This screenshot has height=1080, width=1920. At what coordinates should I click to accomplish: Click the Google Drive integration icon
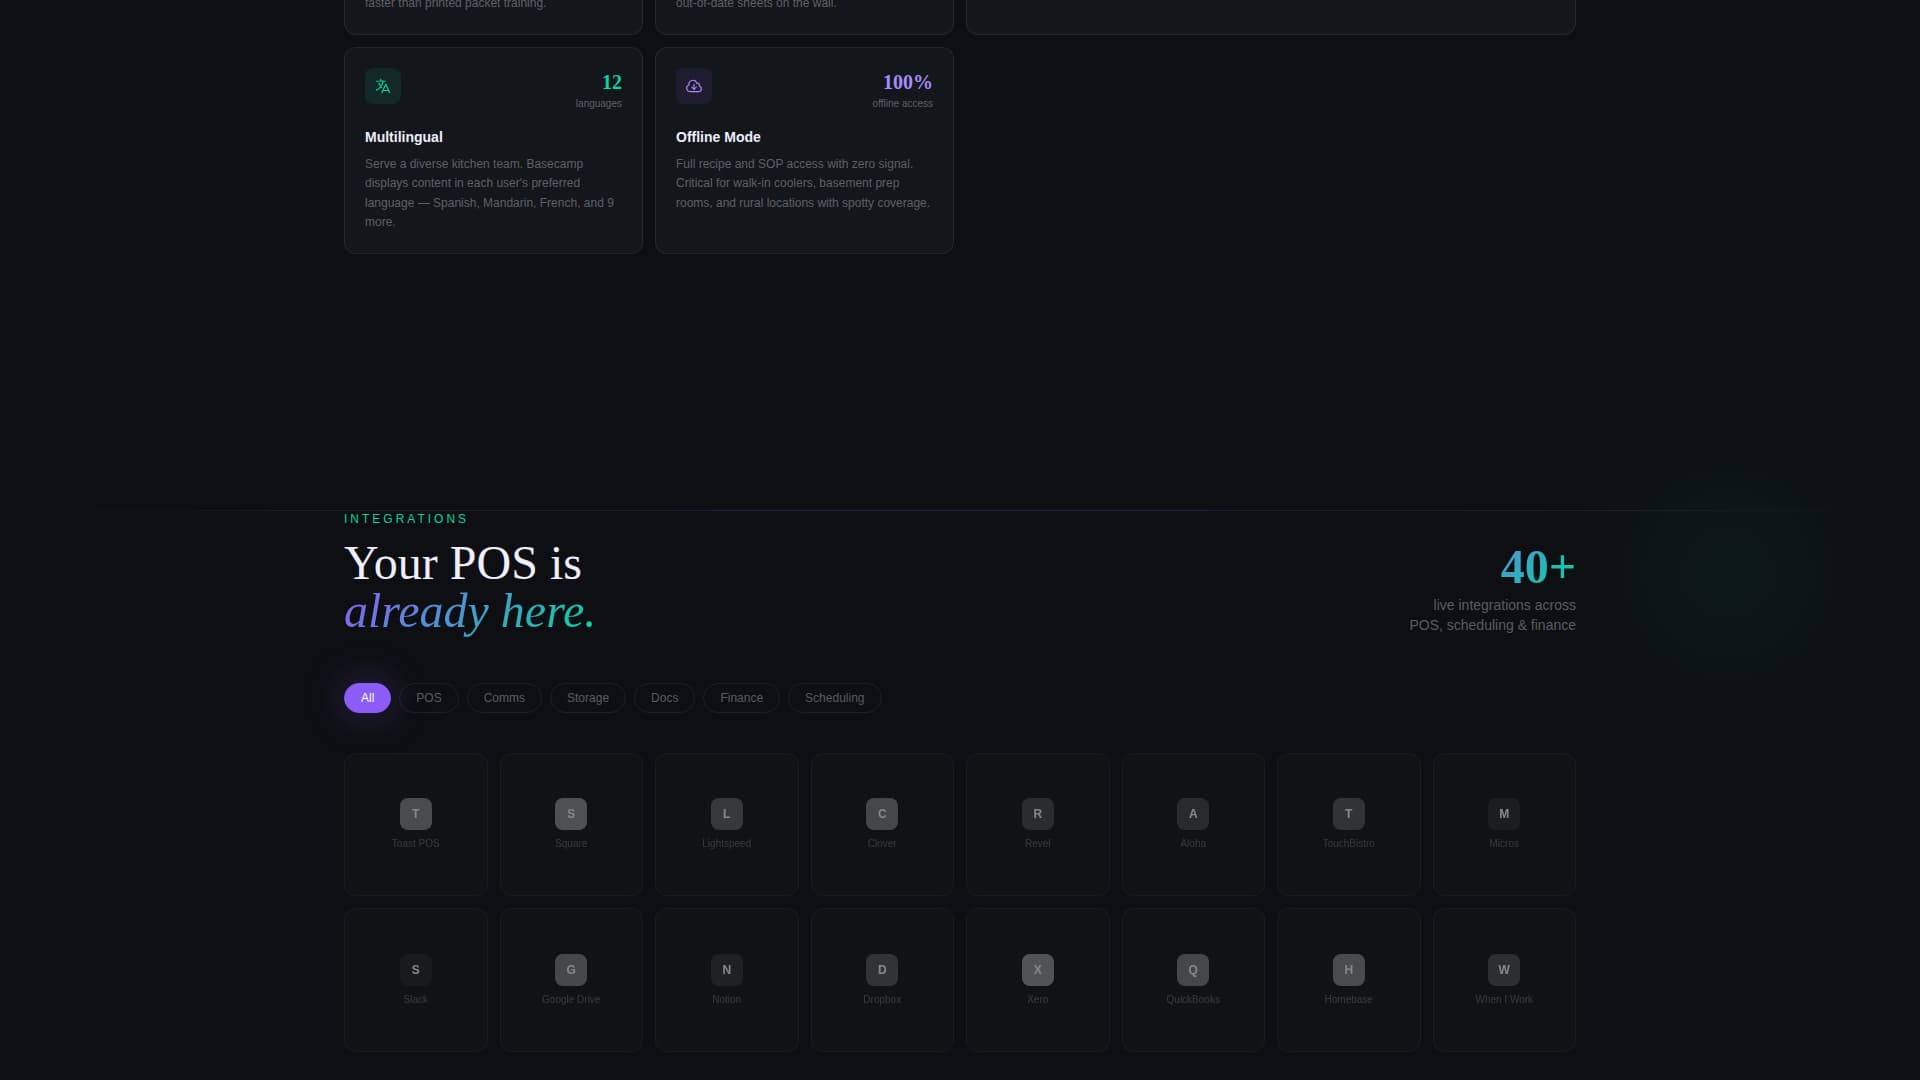(571, 970)
